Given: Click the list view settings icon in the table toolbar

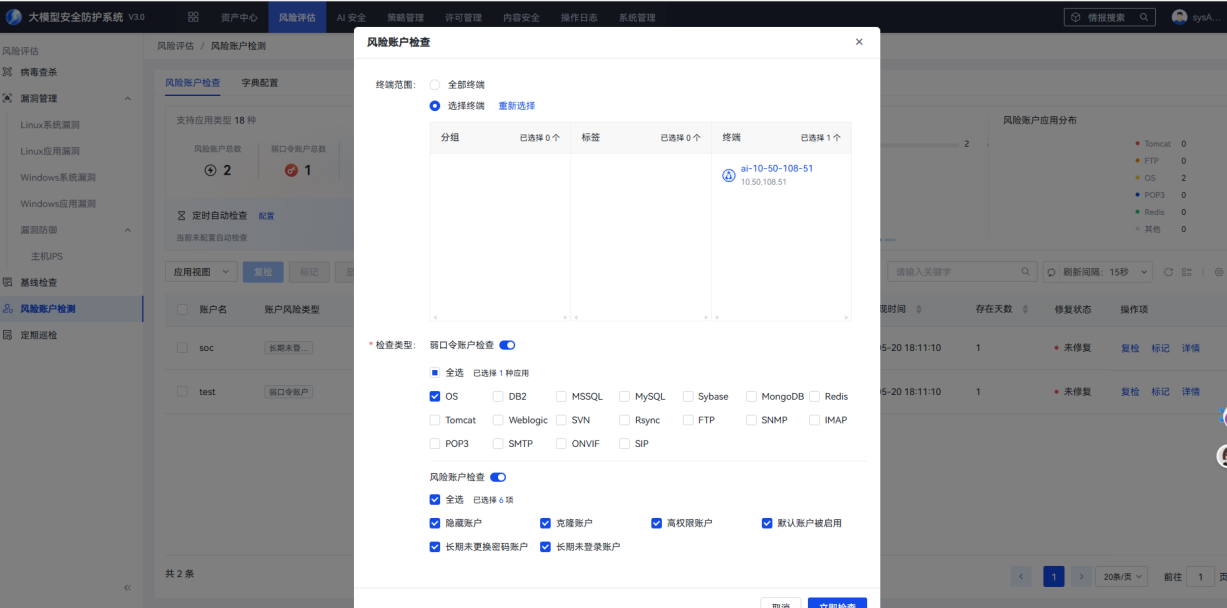Looking at the screenshot, I should (1187, 272).
